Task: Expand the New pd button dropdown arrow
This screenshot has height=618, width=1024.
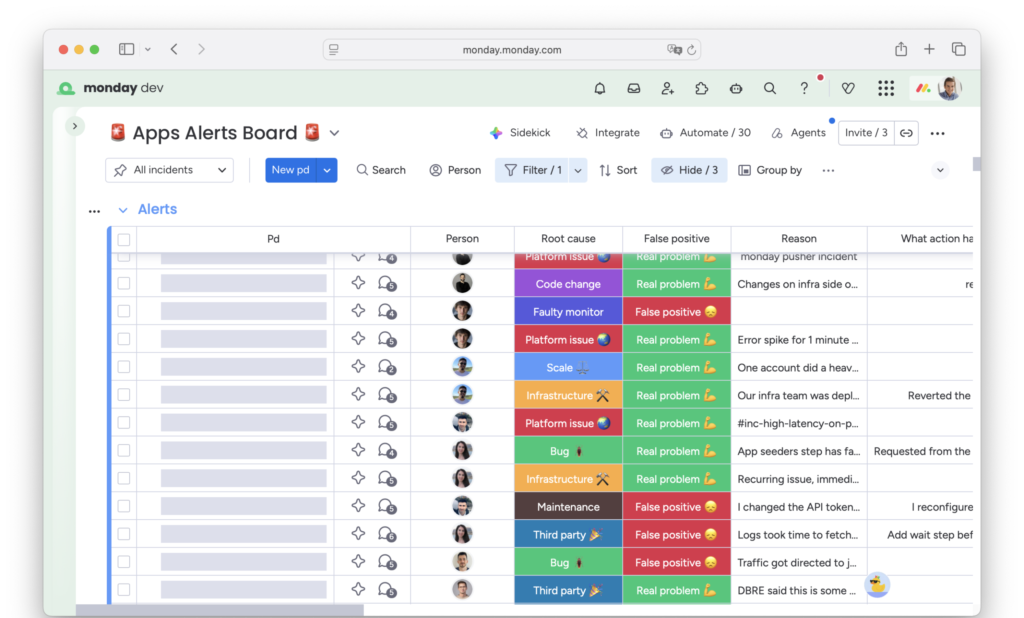Action: click(x=327, y=170)
